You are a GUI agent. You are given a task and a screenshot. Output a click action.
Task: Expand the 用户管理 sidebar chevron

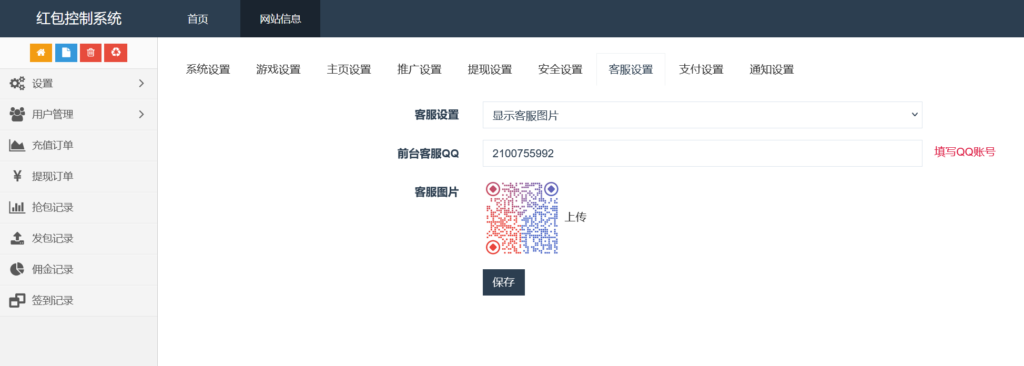point(142,114)
